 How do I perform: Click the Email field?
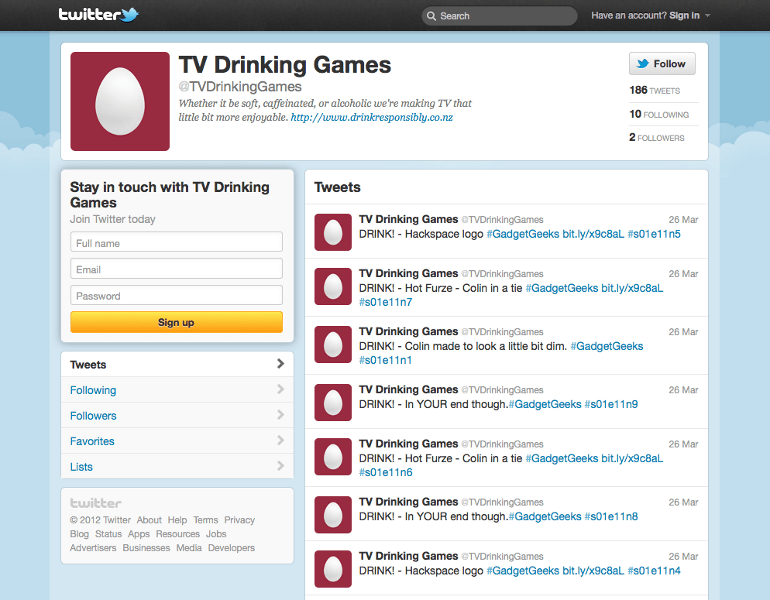tap(176, 269)
